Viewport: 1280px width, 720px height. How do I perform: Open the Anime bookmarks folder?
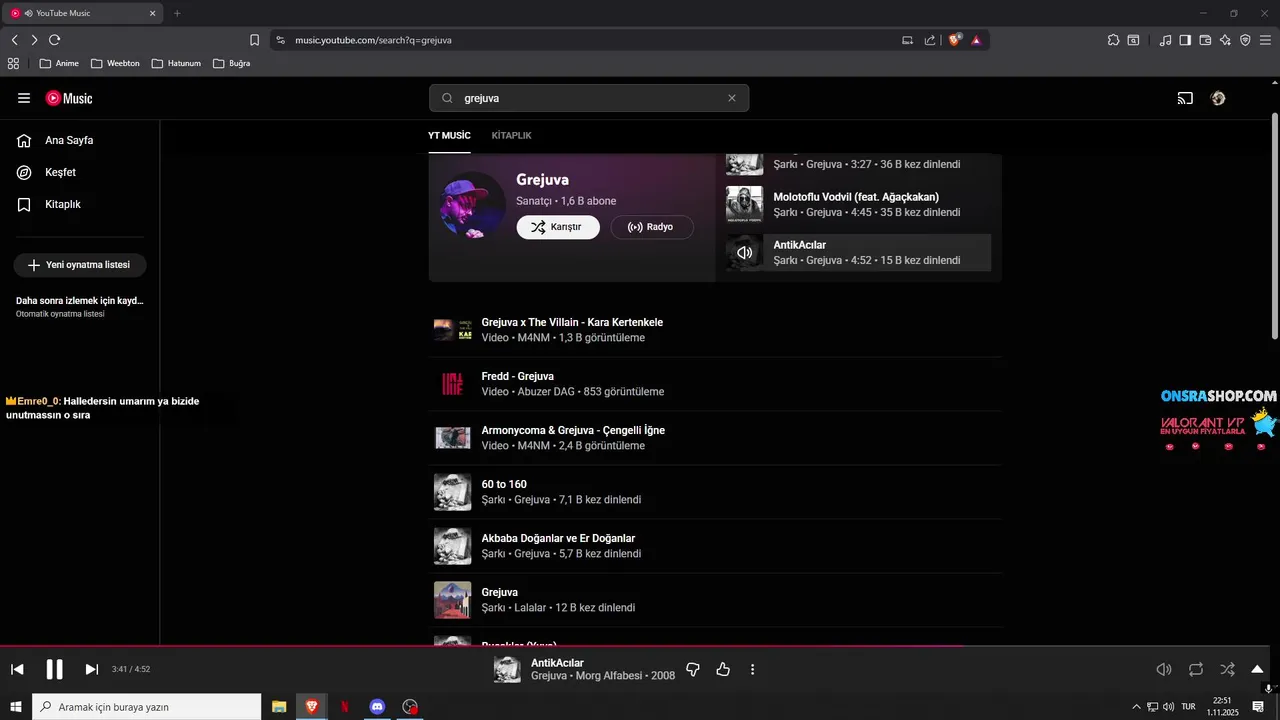coord(59,63)
